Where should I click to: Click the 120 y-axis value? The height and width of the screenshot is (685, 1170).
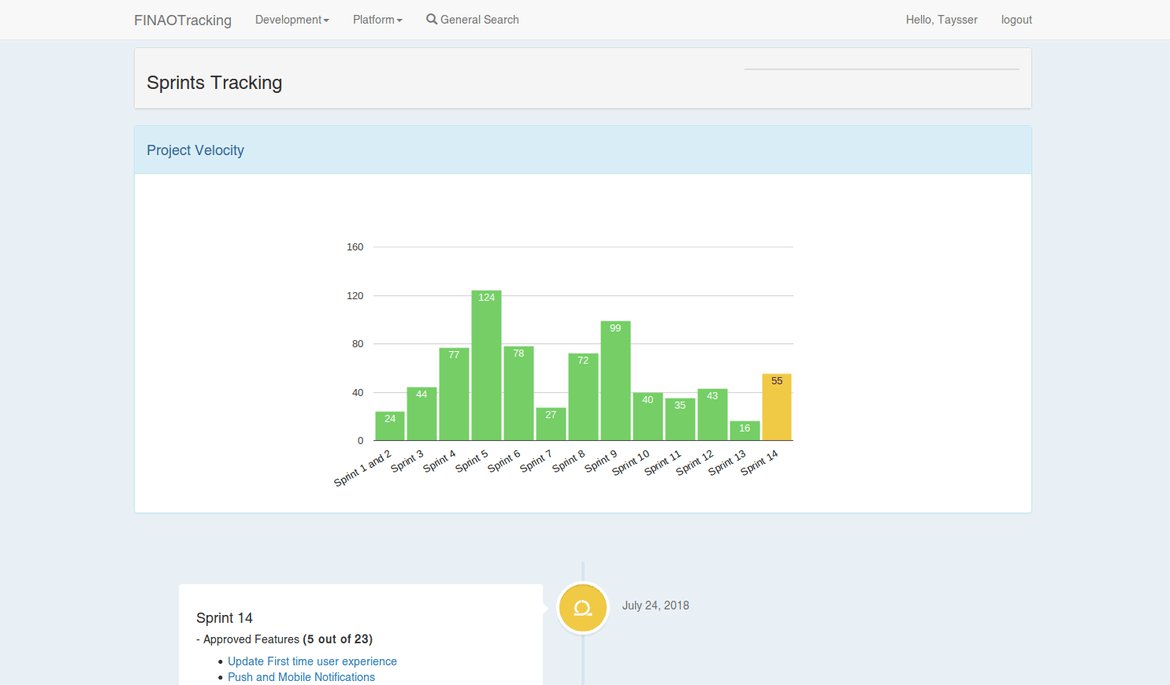[355, 295]
